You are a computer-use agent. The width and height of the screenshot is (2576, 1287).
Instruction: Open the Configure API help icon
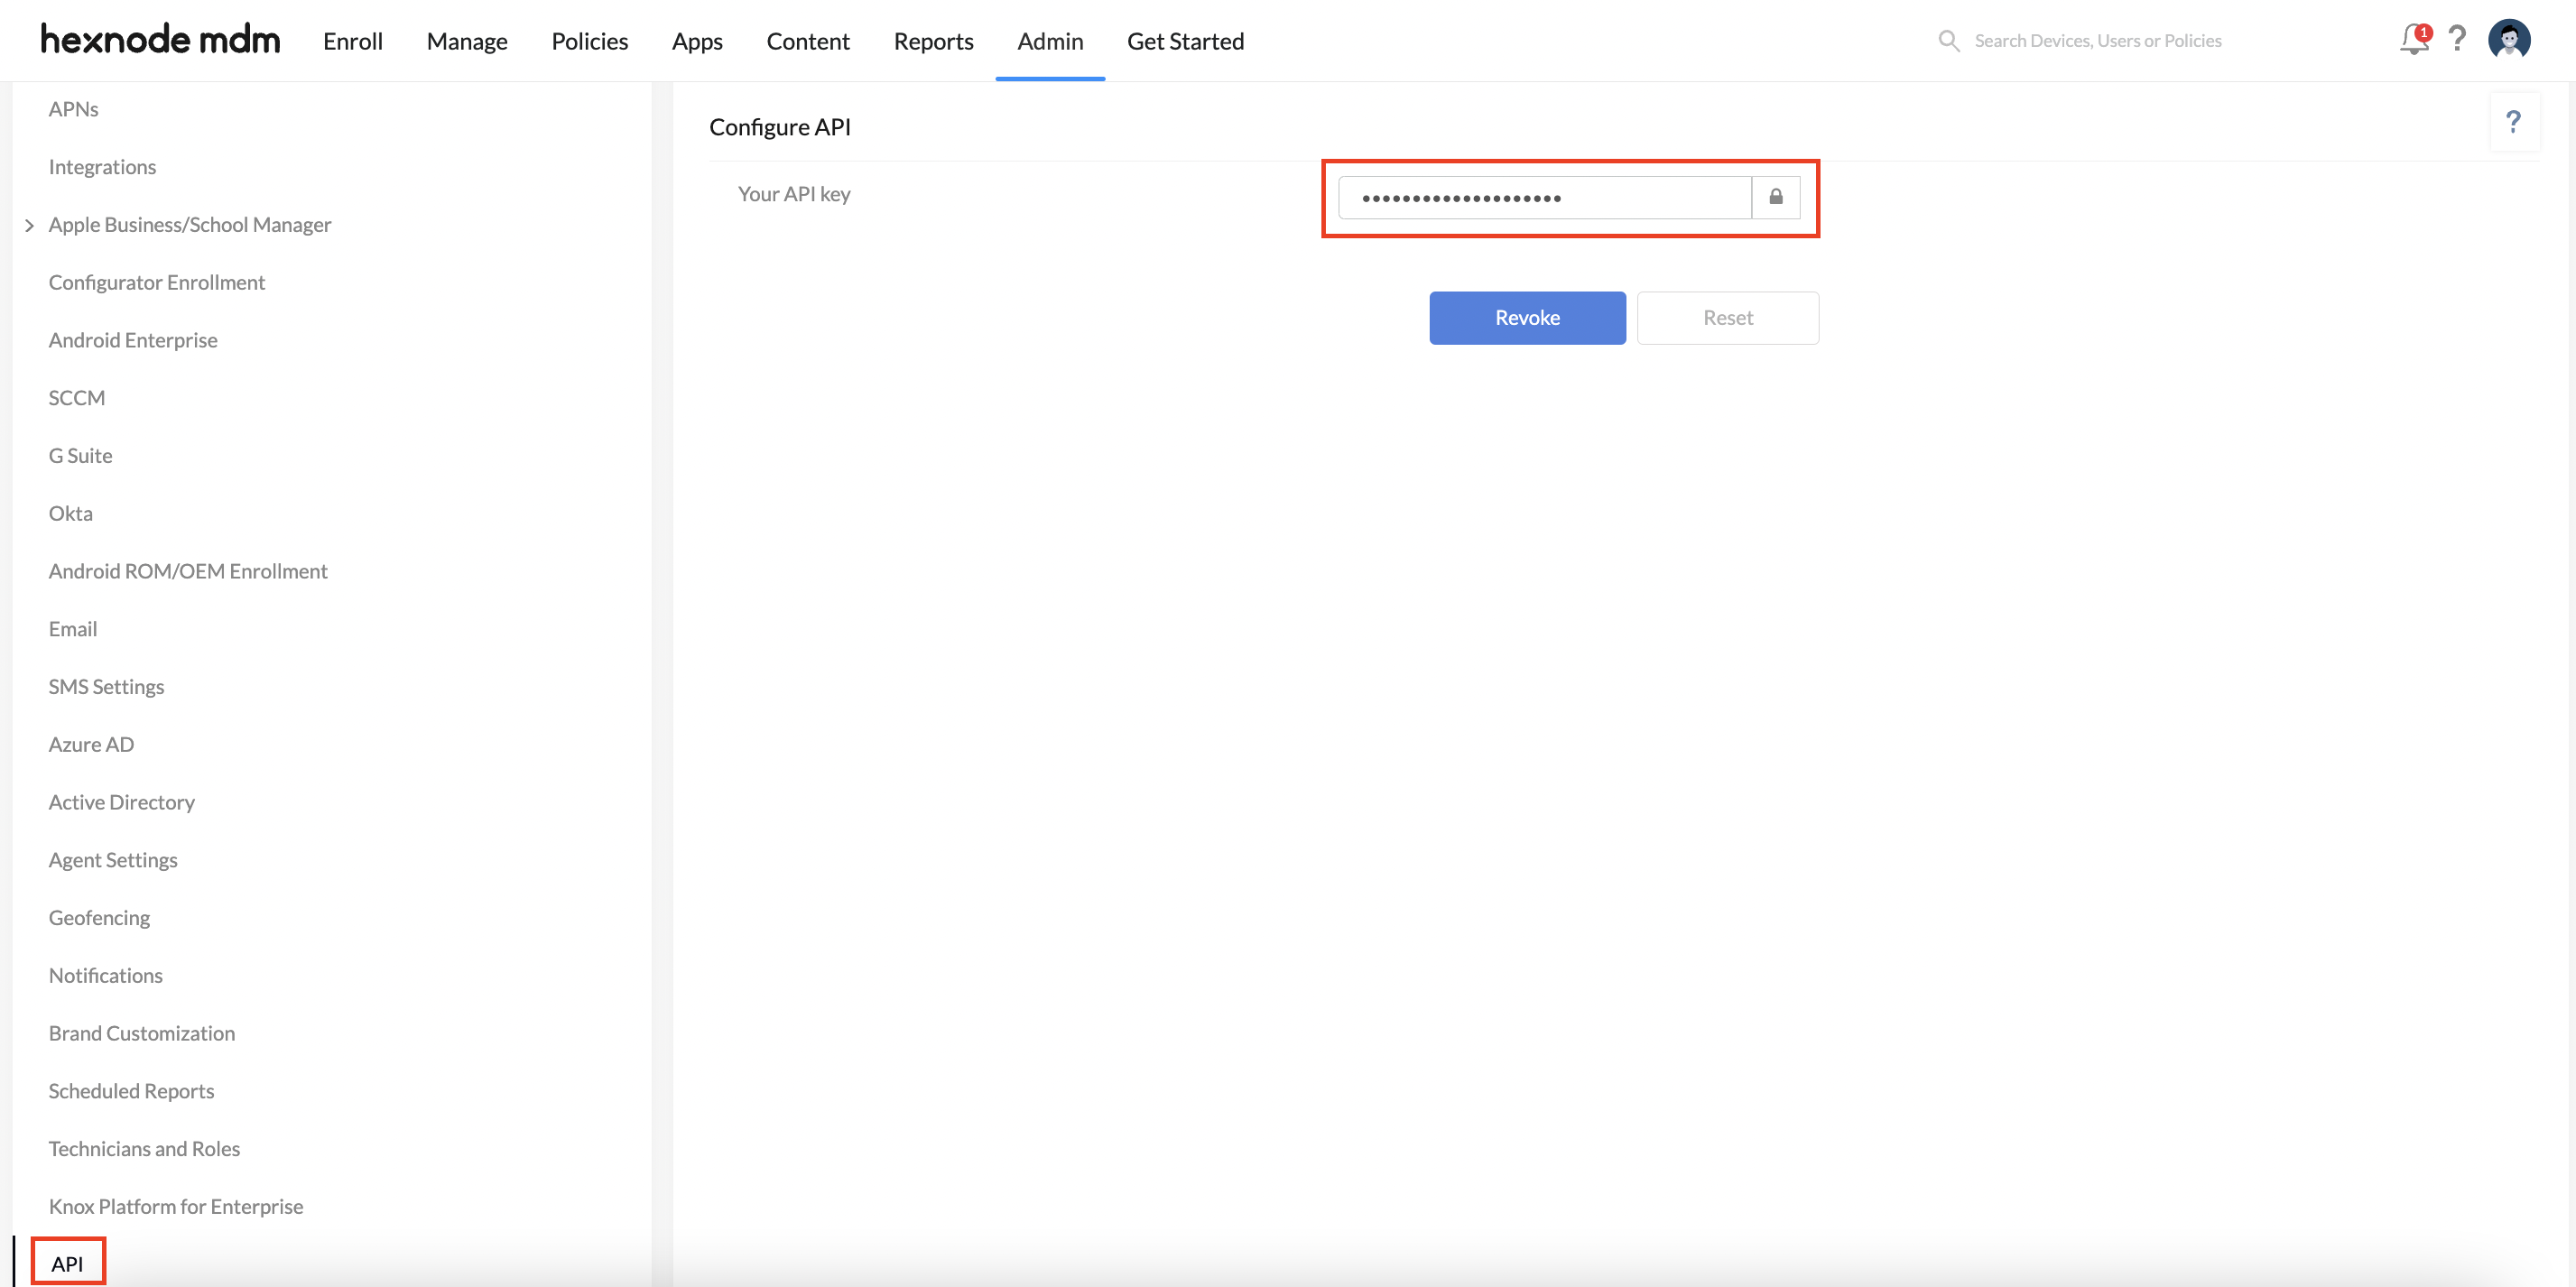[2513, 122]
